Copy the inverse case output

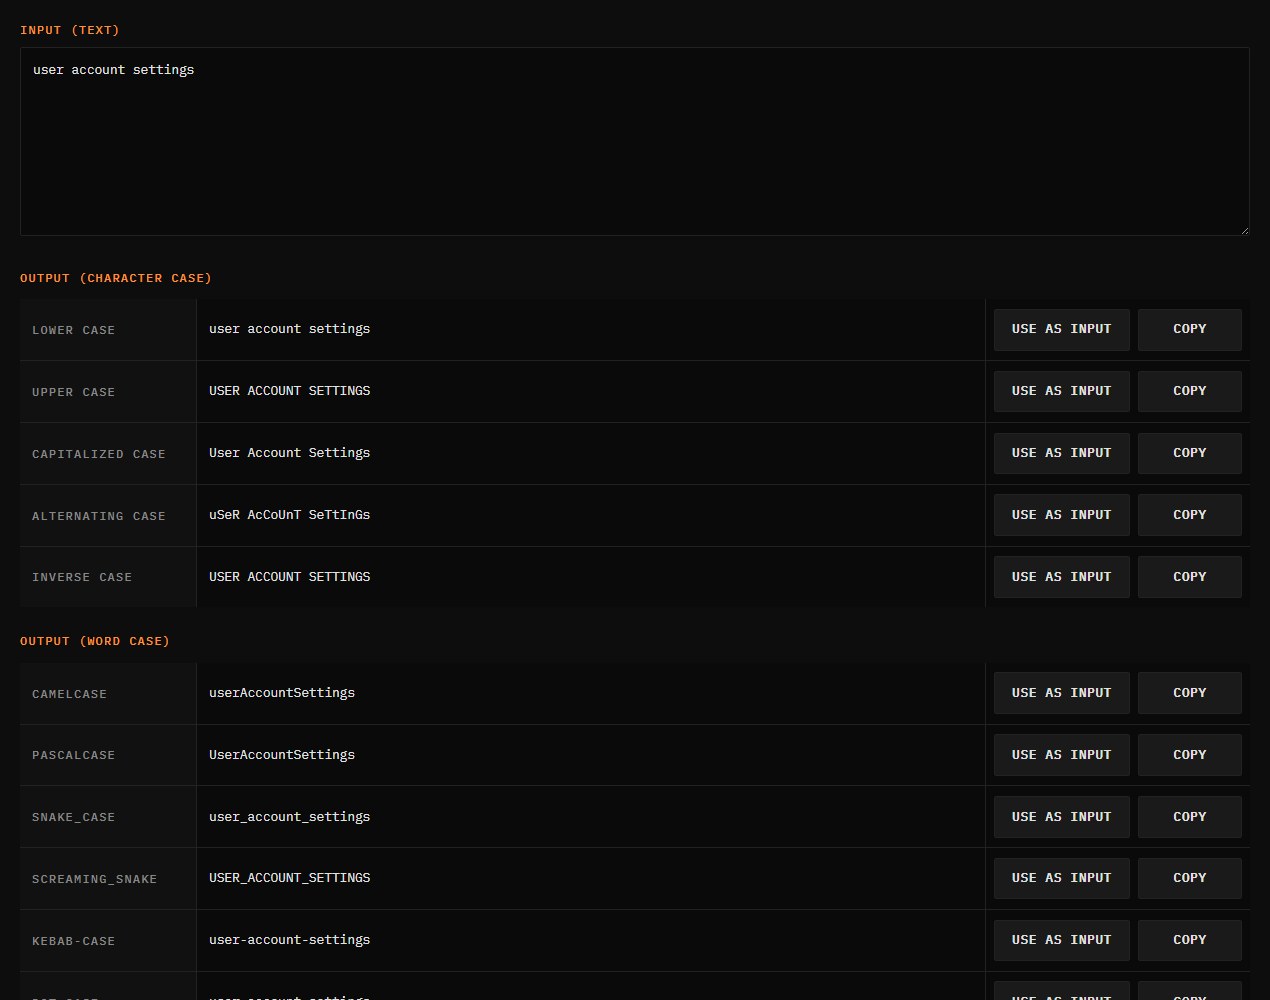coord(1190,577)
